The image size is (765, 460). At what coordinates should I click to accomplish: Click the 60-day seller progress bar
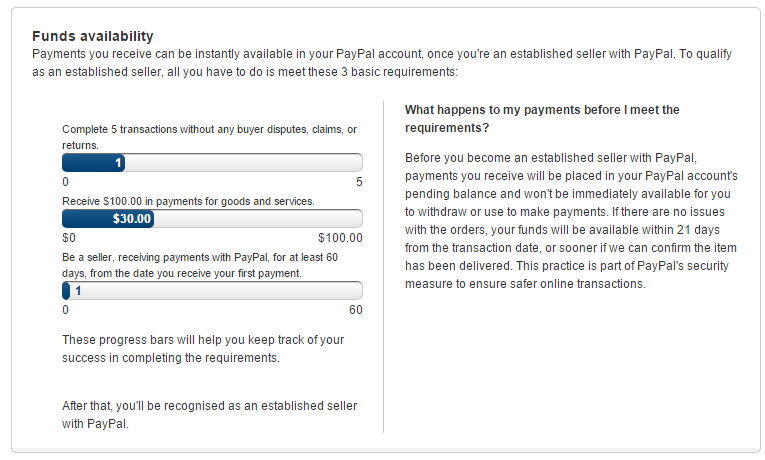coord(212,291)
